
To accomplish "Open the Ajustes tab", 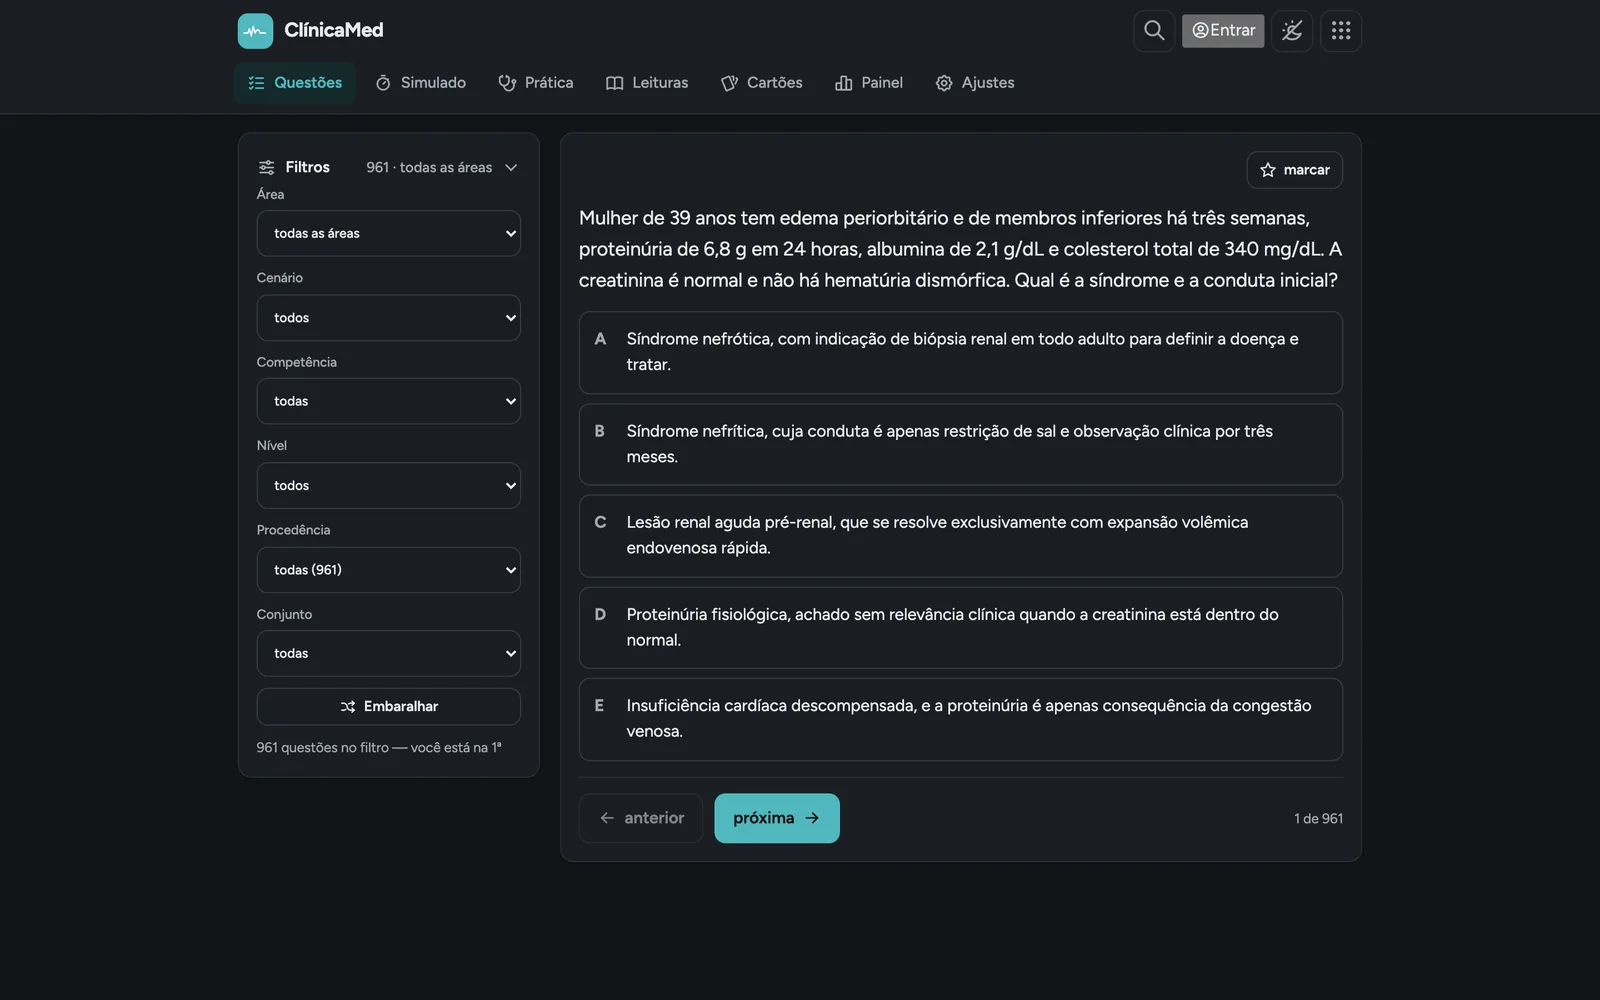I will (x=975, y=83).
